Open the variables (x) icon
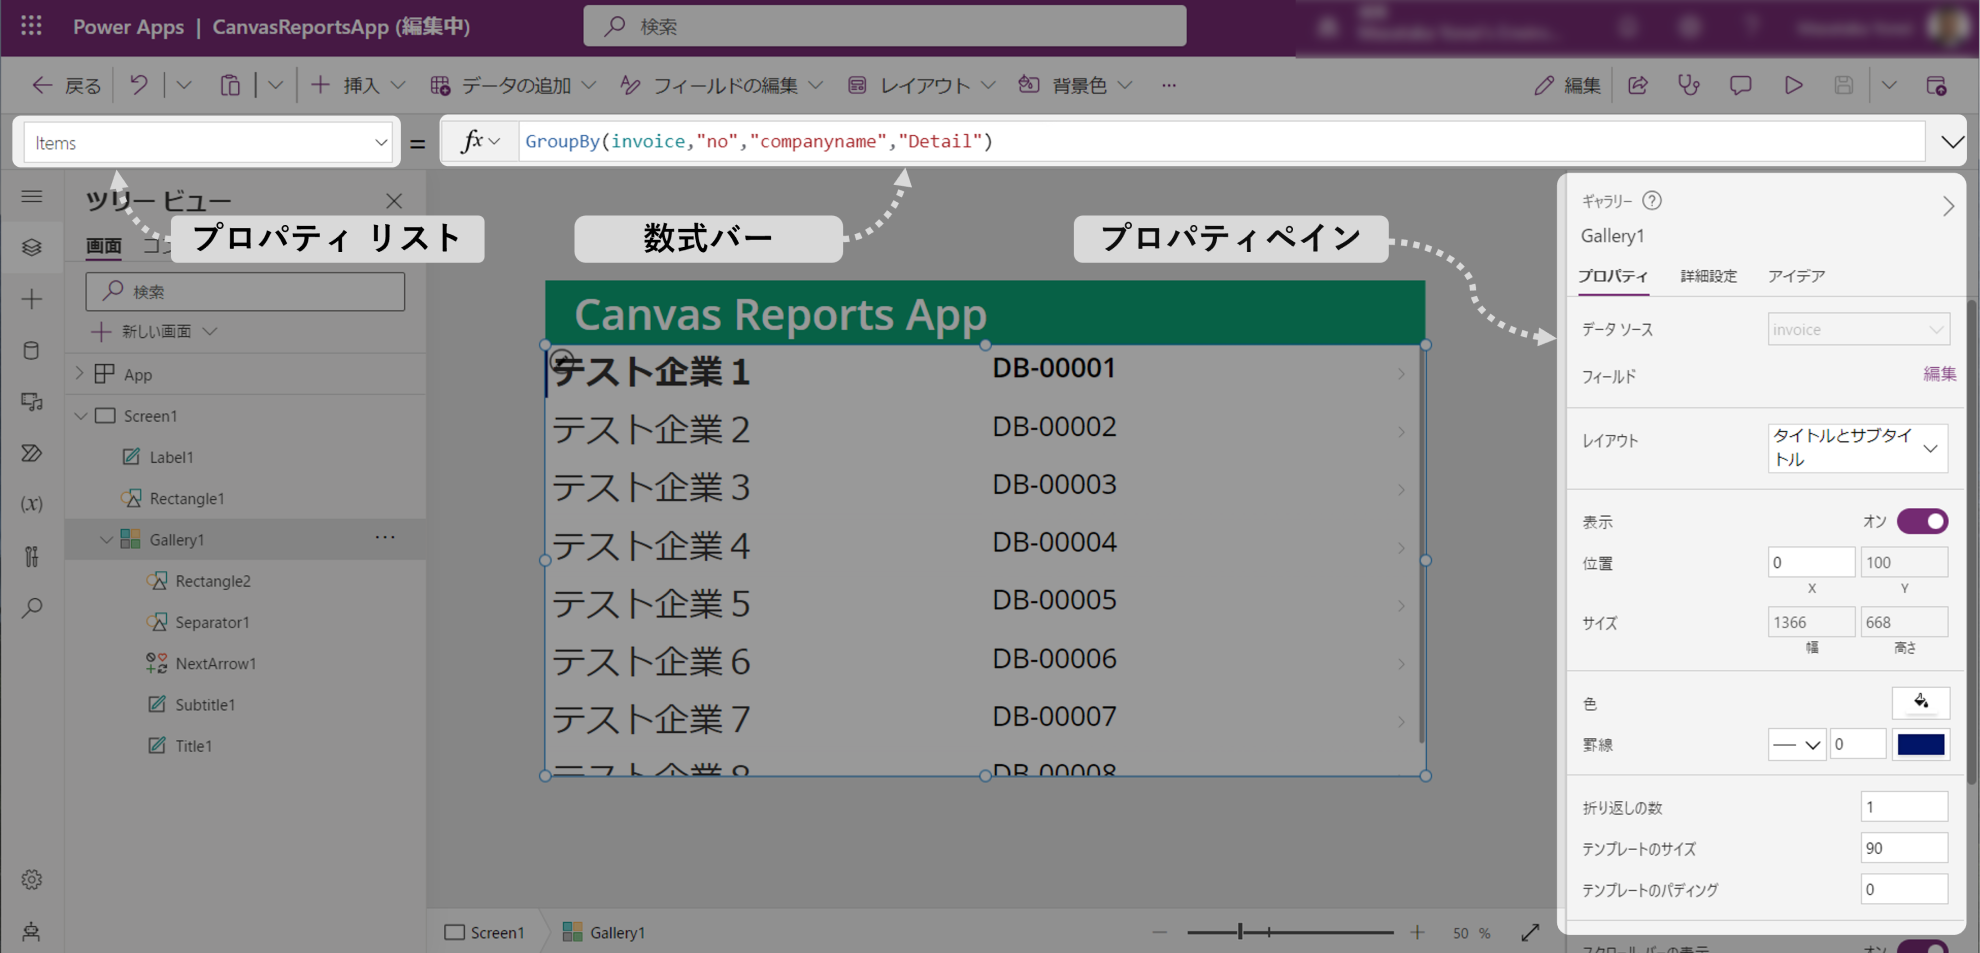This screenshot has width=1980, height=953. tap(32, 504)
